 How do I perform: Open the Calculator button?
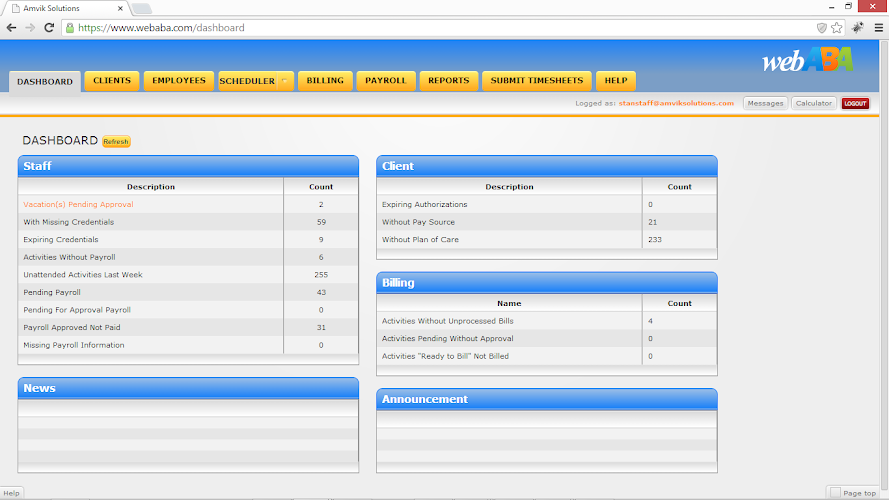point(813,103)
